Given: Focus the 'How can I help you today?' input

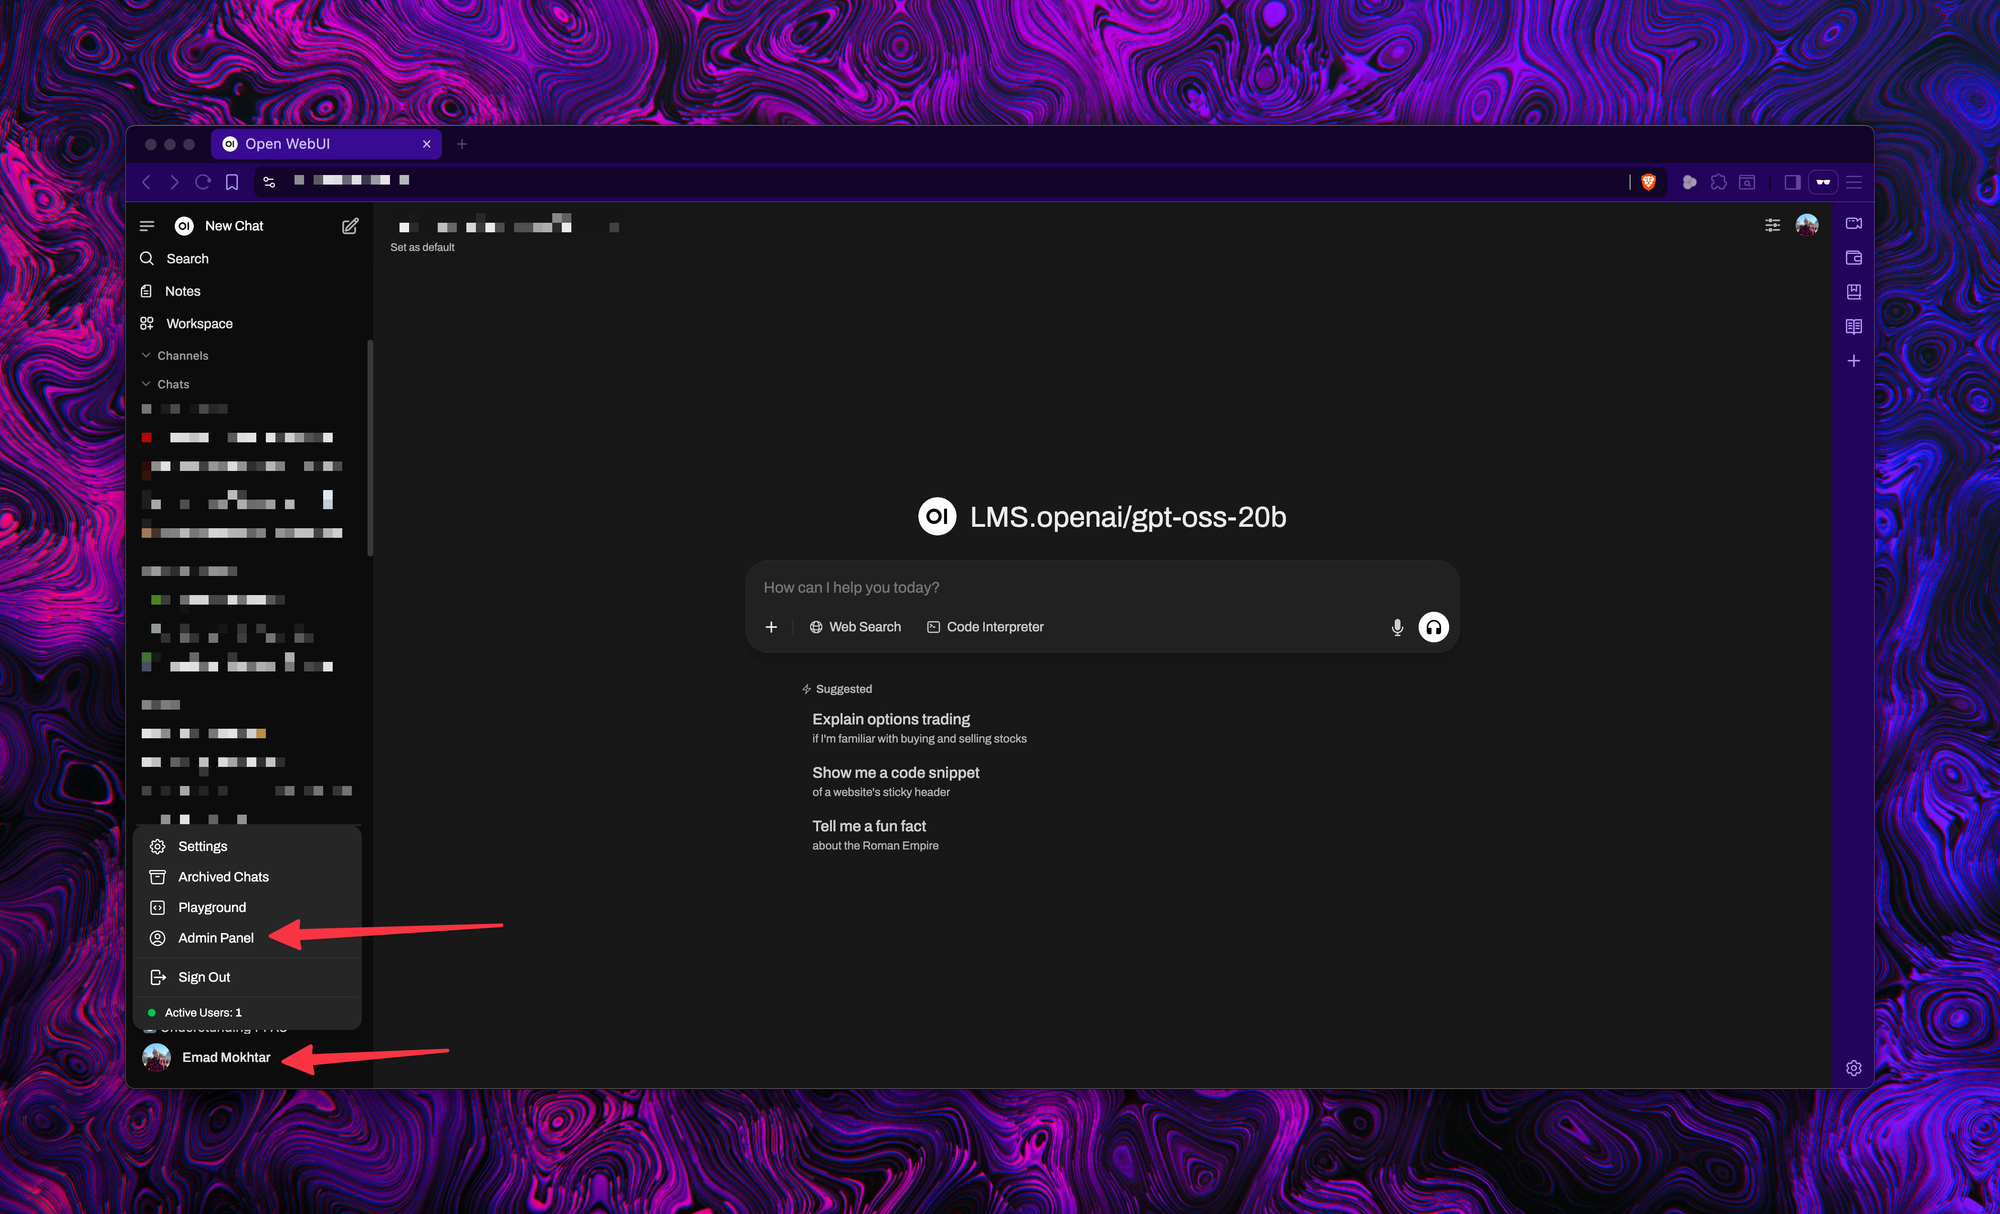Looking at the screenshot, I should click(1102, 587).
